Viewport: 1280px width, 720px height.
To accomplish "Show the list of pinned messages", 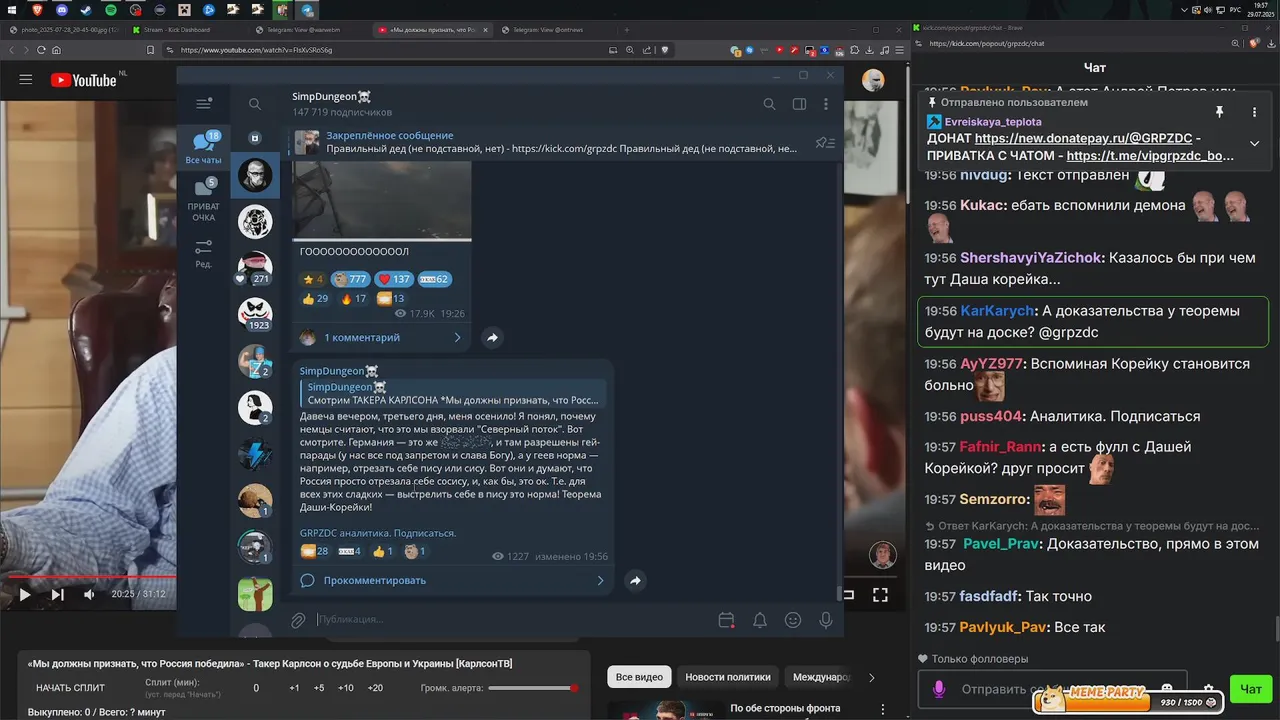I will 825,143.
